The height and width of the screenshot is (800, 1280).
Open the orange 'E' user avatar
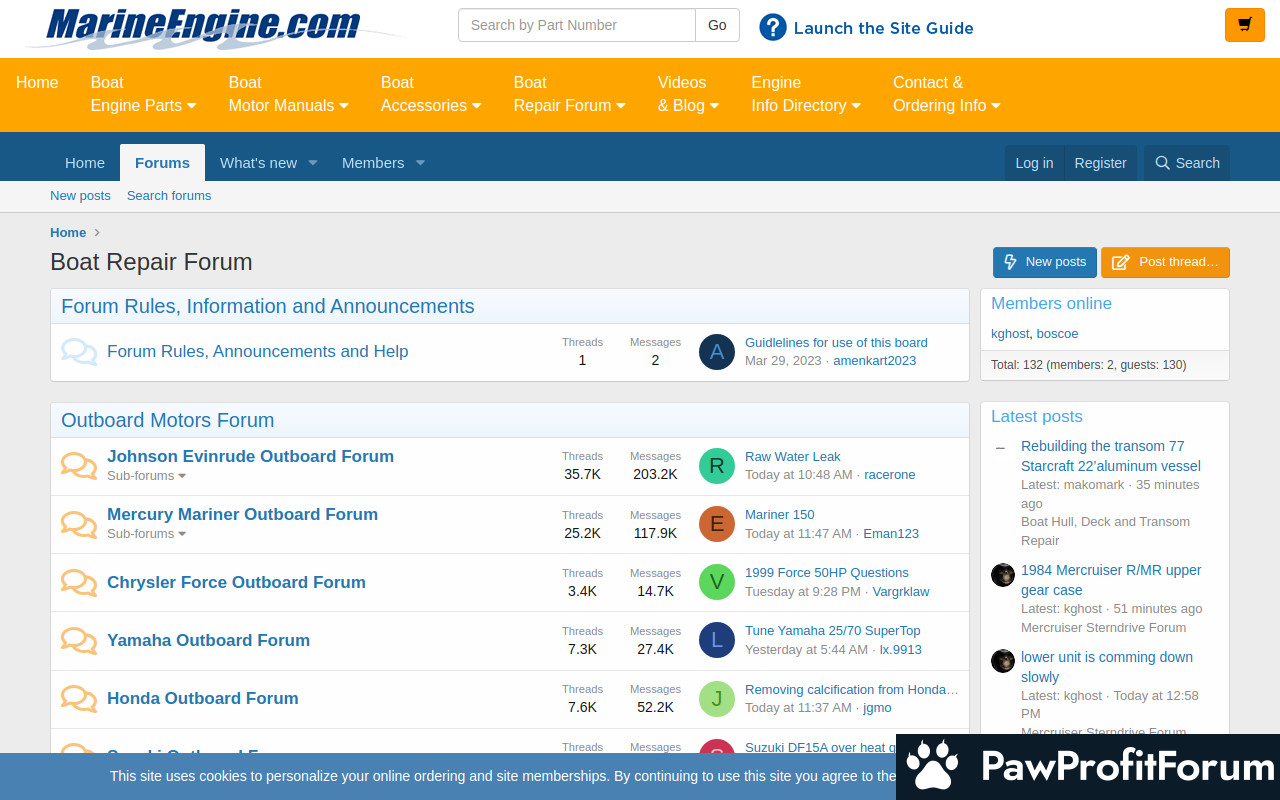tap(716, 524)
